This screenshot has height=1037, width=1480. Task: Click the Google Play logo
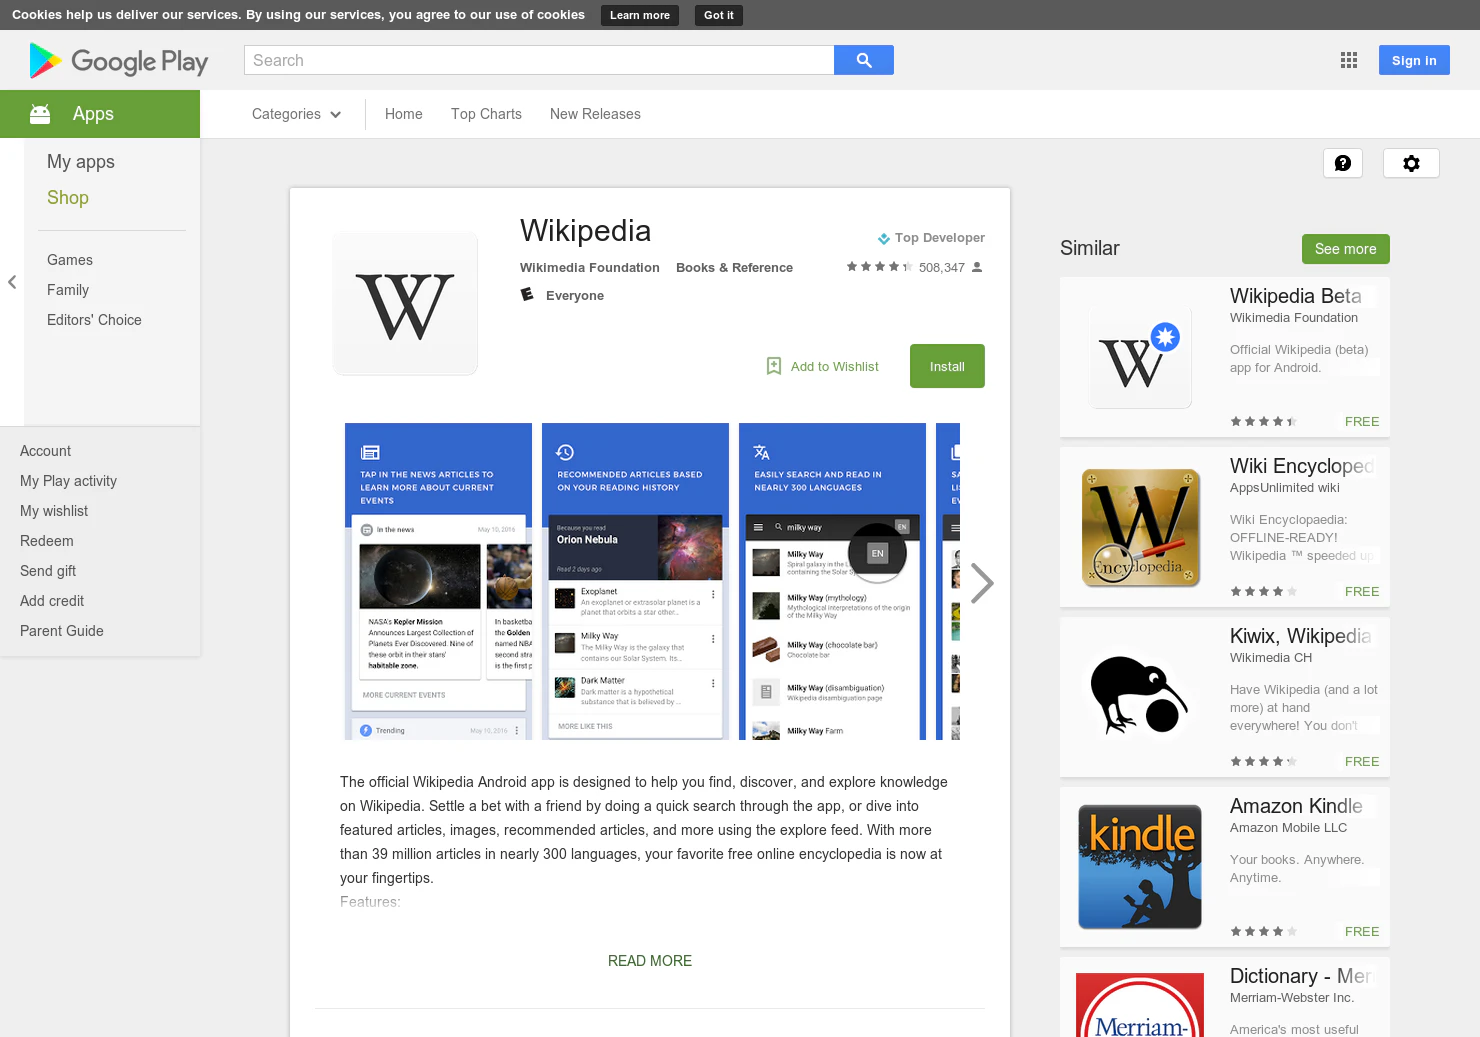tap(119, 61)
